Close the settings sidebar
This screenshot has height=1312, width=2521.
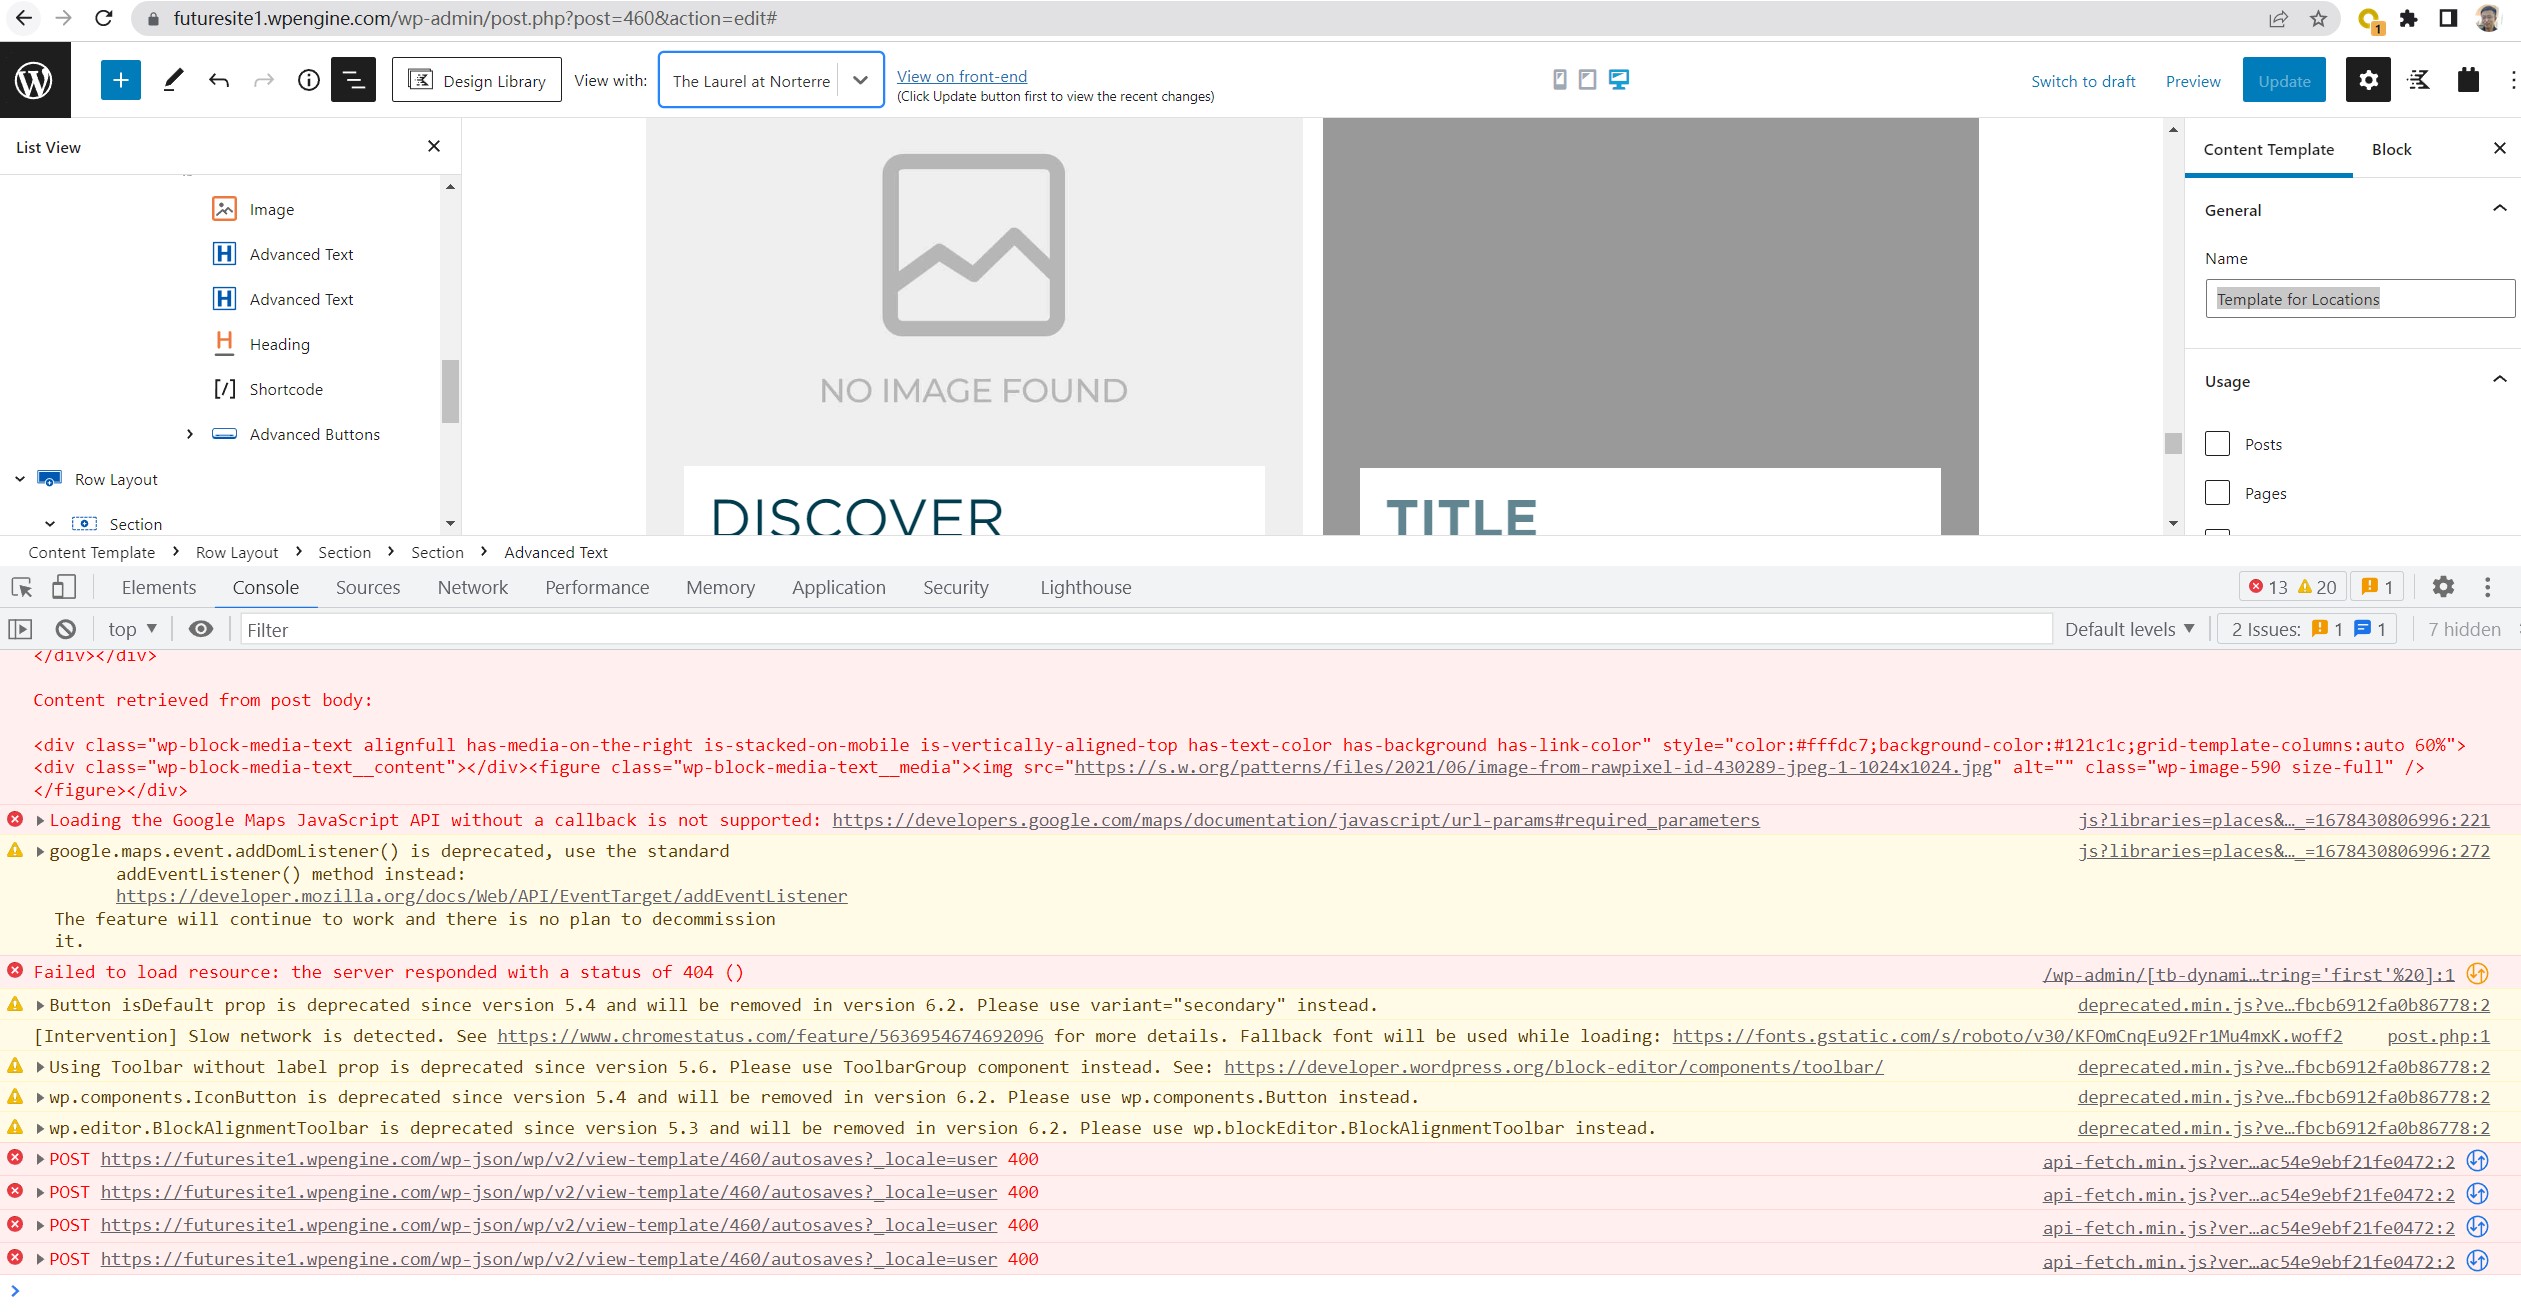(x=2500, y=148)
